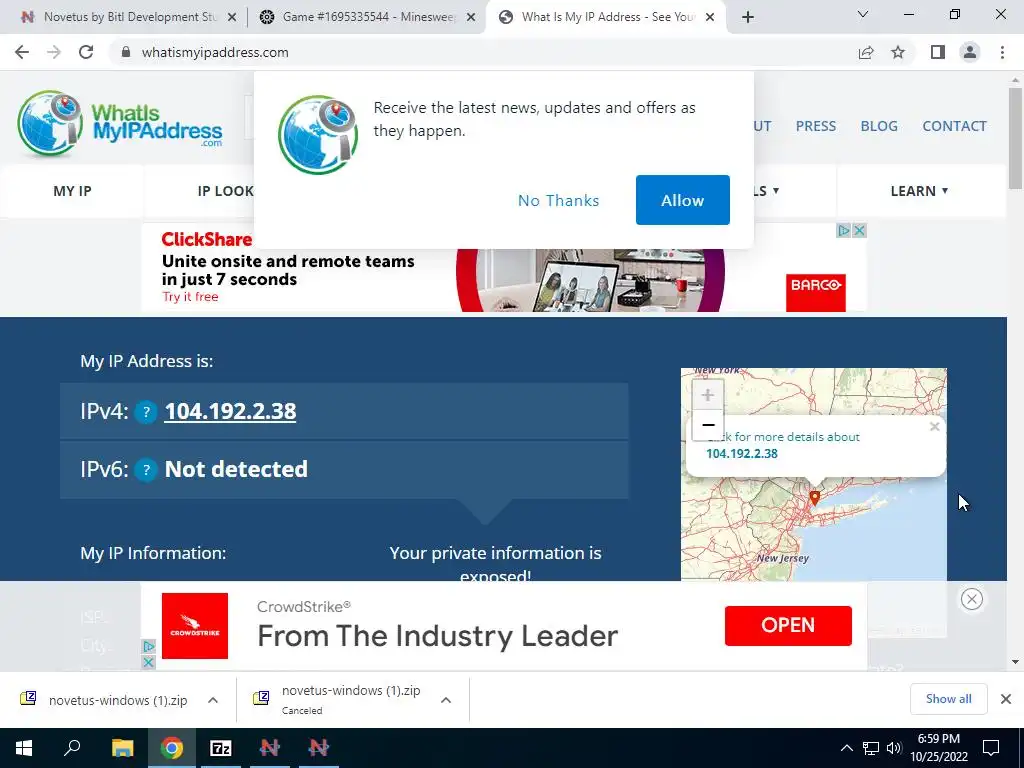This screenshot has width=1024, height=768.
Task: Open AdChoices info on ClickShare ad
Action: (x=844, y=231)
